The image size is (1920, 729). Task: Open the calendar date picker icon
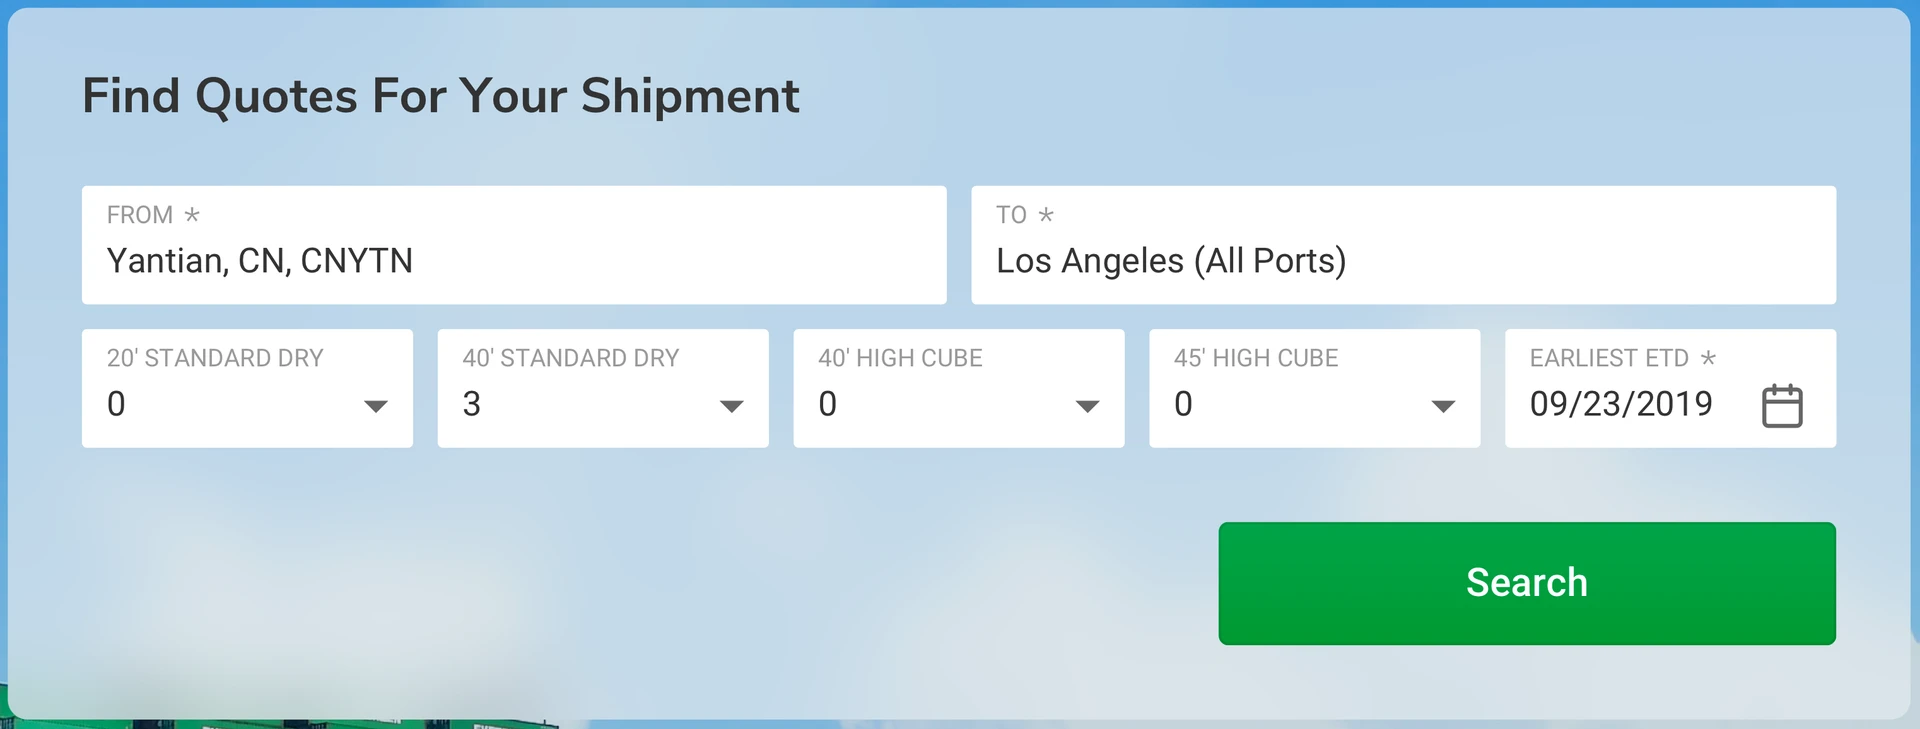tap(1781, 405)
